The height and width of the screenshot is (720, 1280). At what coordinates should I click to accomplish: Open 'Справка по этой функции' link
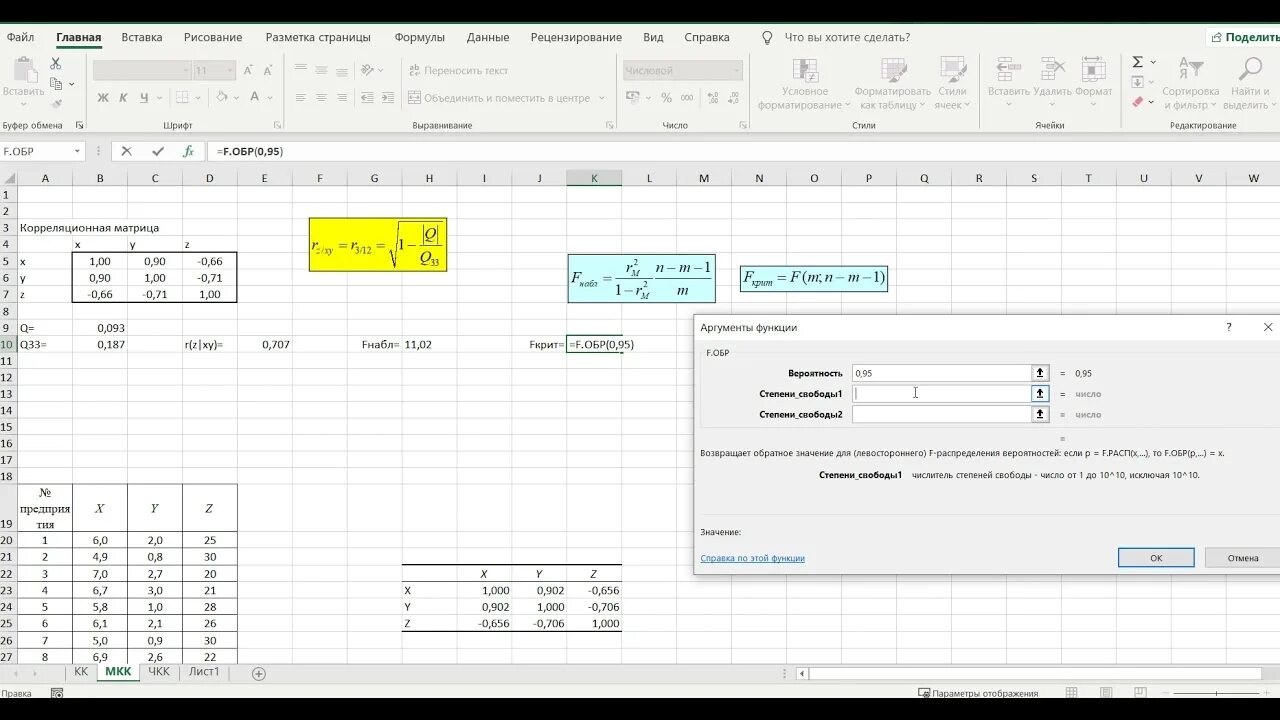pos(752,558)
